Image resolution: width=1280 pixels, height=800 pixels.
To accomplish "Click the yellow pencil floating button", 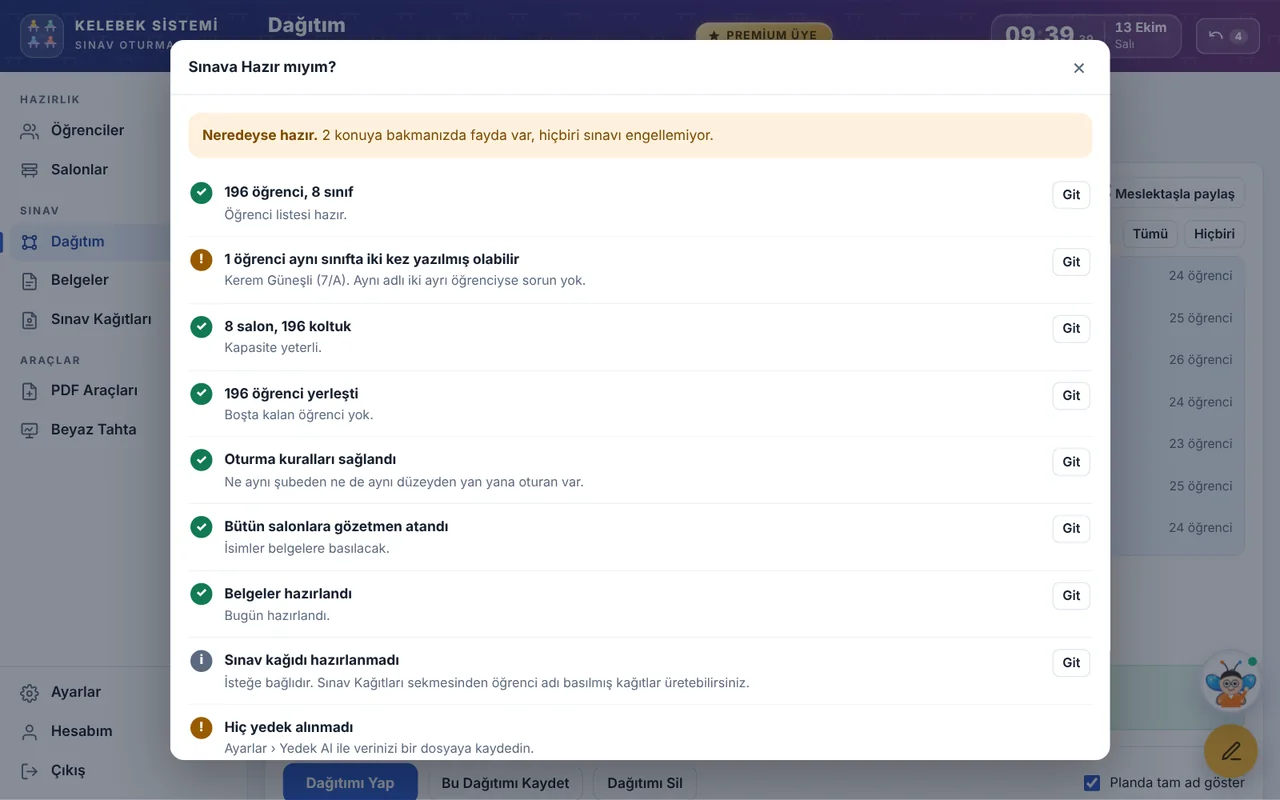I will 1230,751.
